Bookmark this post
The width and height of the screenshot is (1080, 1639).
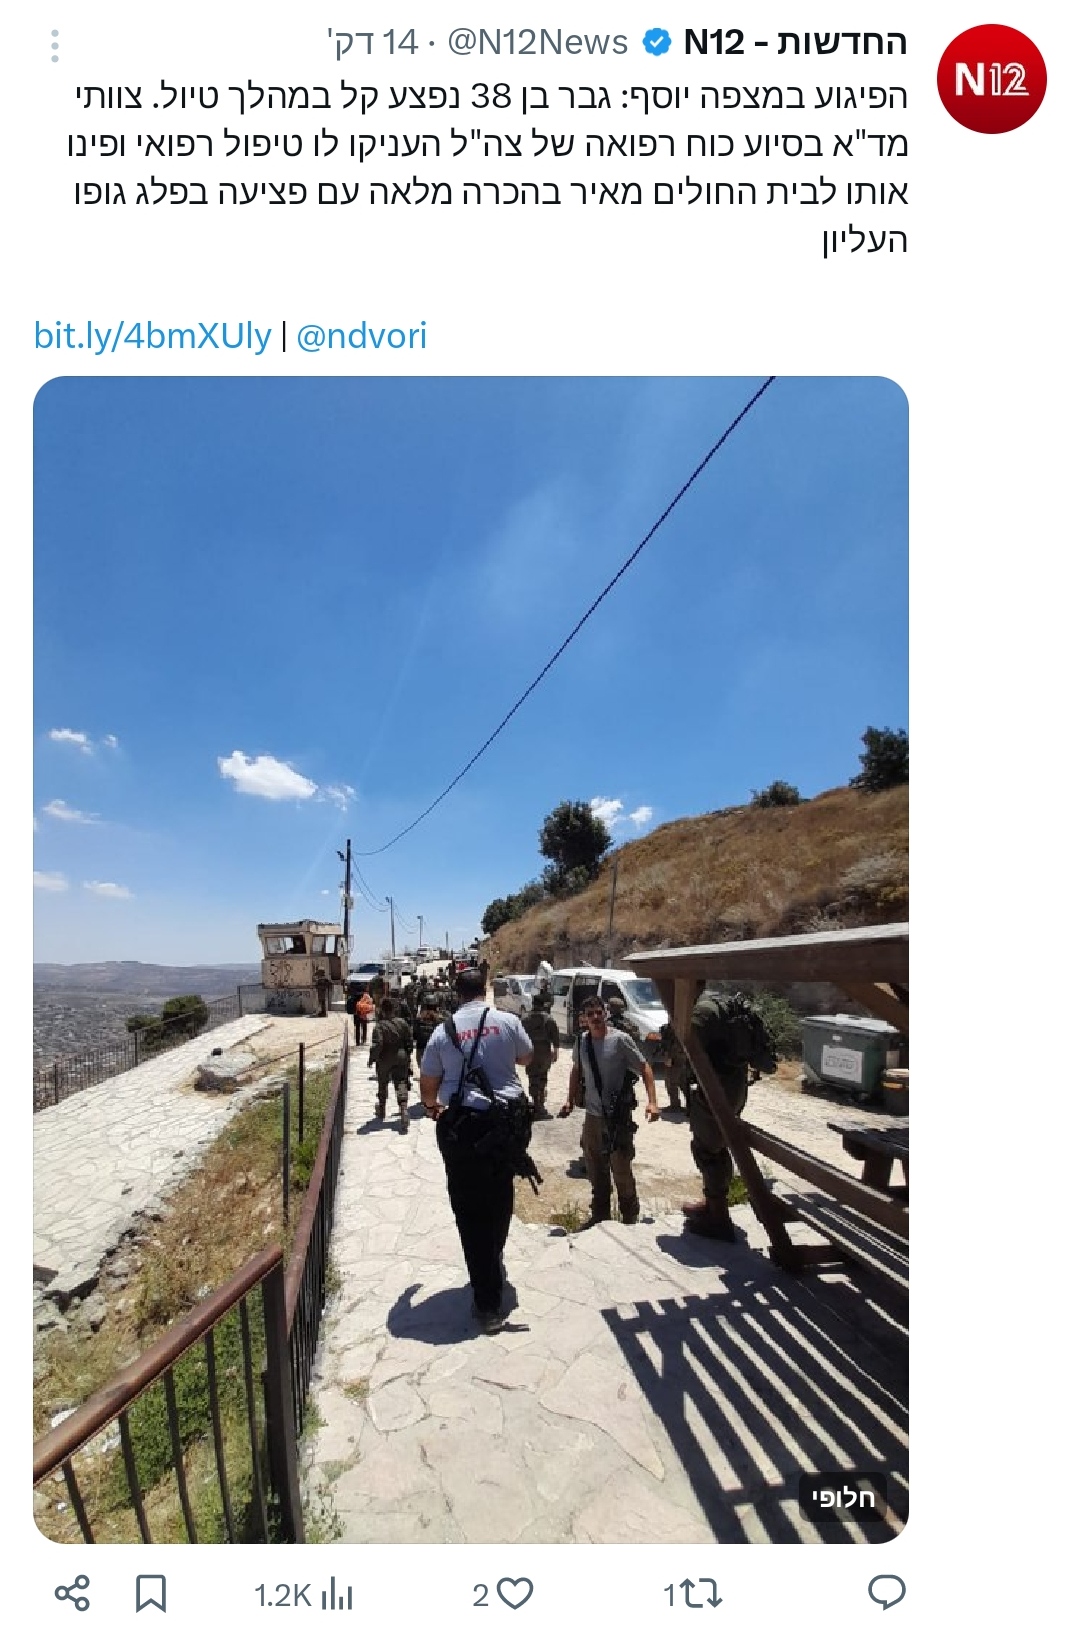[x=151, y=1593]
